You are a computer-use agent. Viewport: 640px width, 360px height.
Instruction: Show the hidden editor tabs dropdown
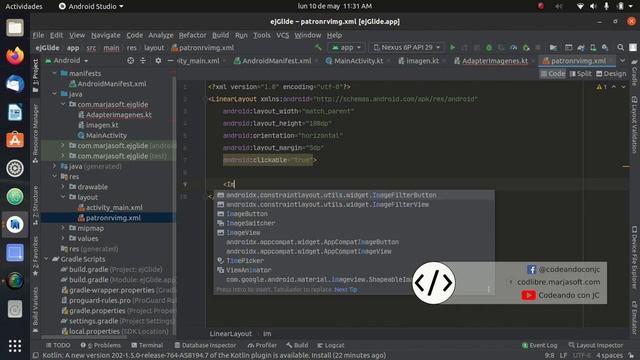(622, 61)
